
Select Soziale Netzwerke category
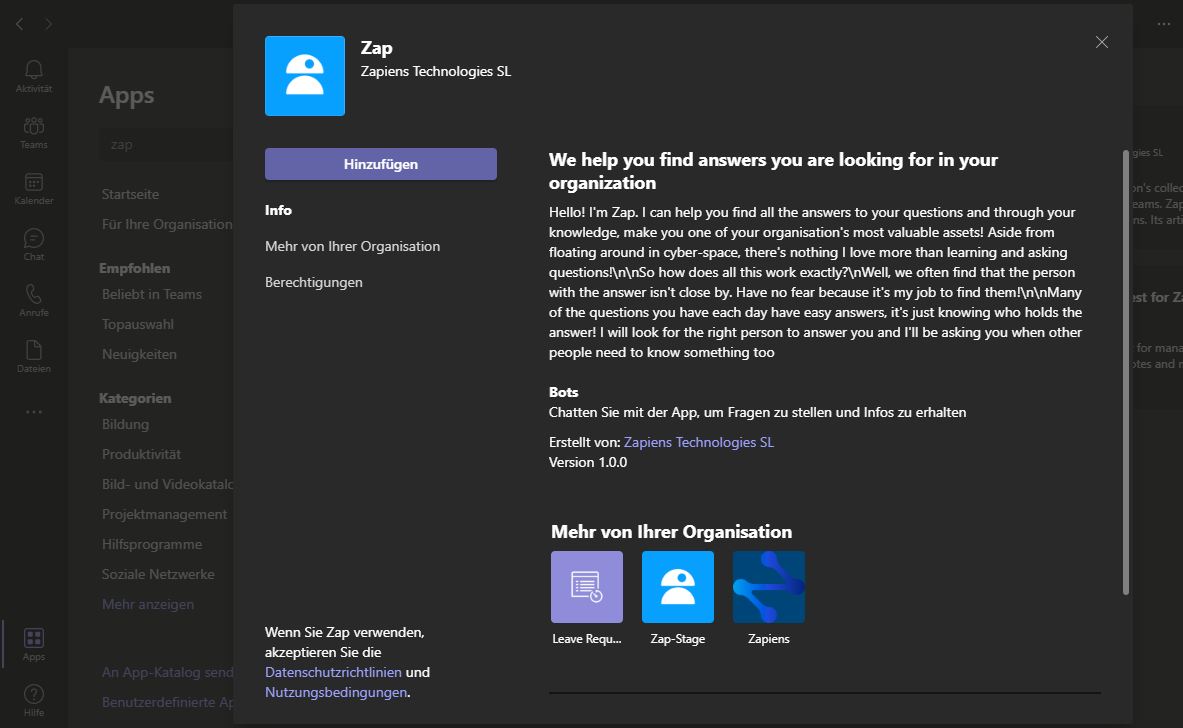click(x=158, y=574)
